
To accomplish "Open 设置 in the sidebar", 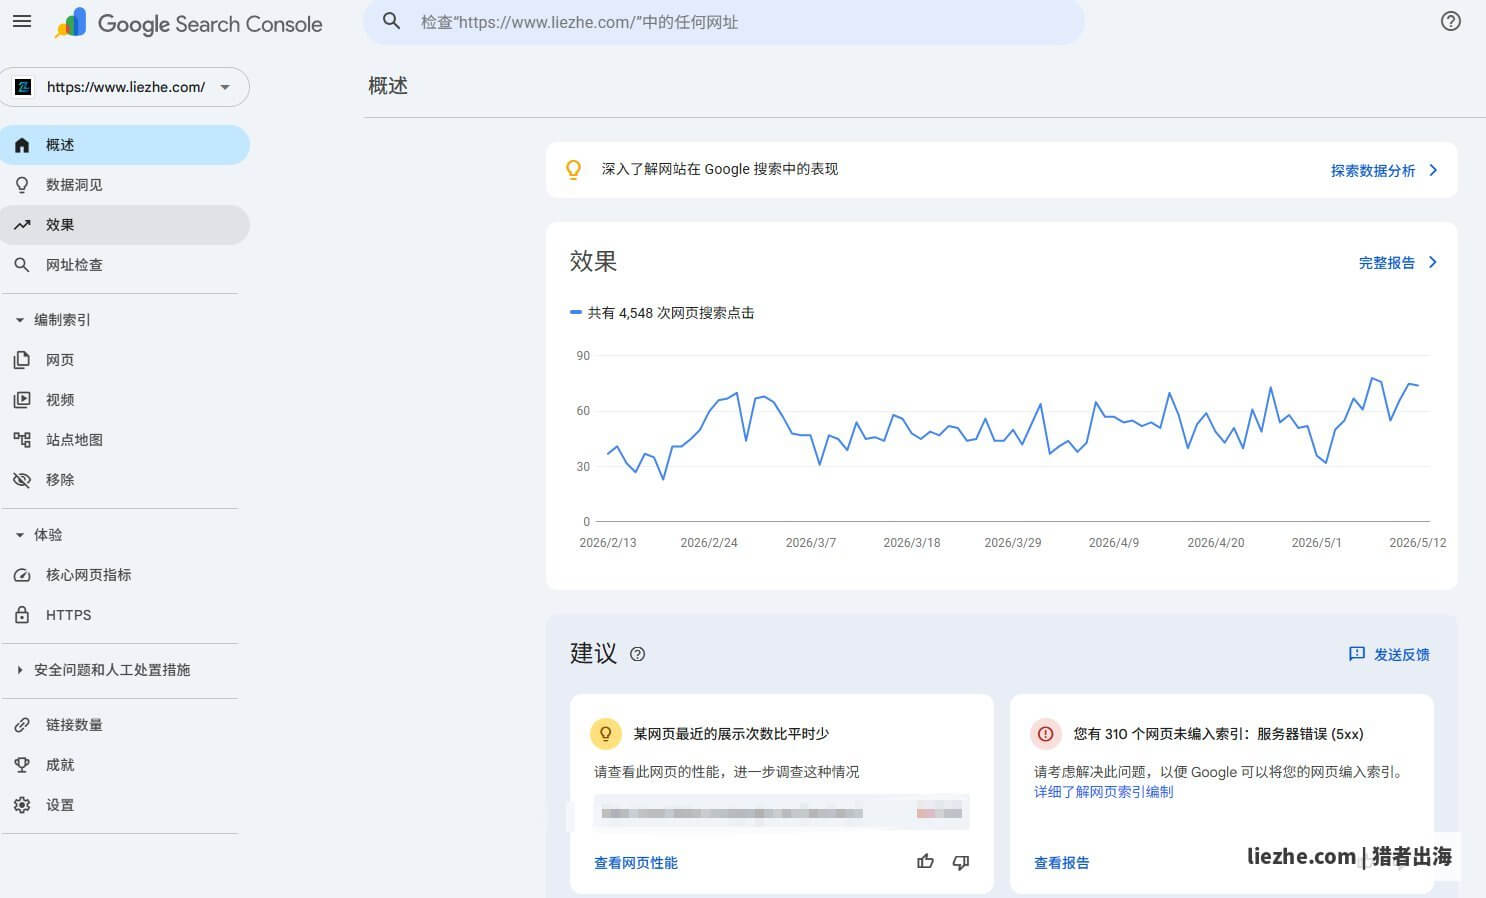I will (x=125, y=805).
